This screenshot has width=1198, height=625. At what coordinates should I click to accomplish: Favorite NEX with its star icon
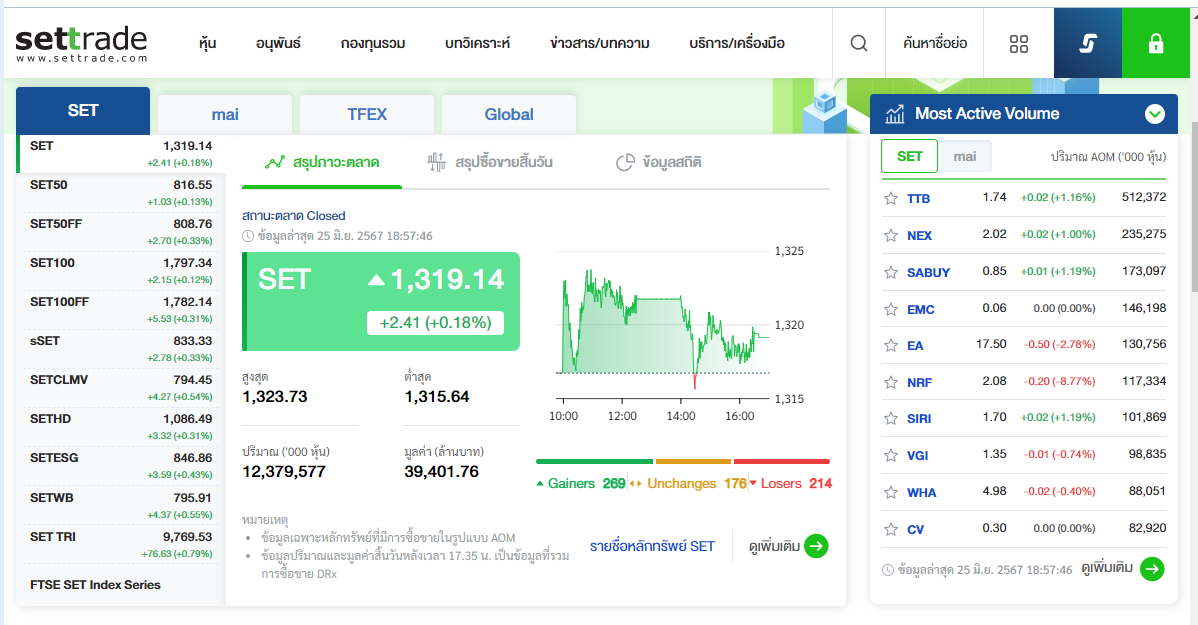(891, 235)
